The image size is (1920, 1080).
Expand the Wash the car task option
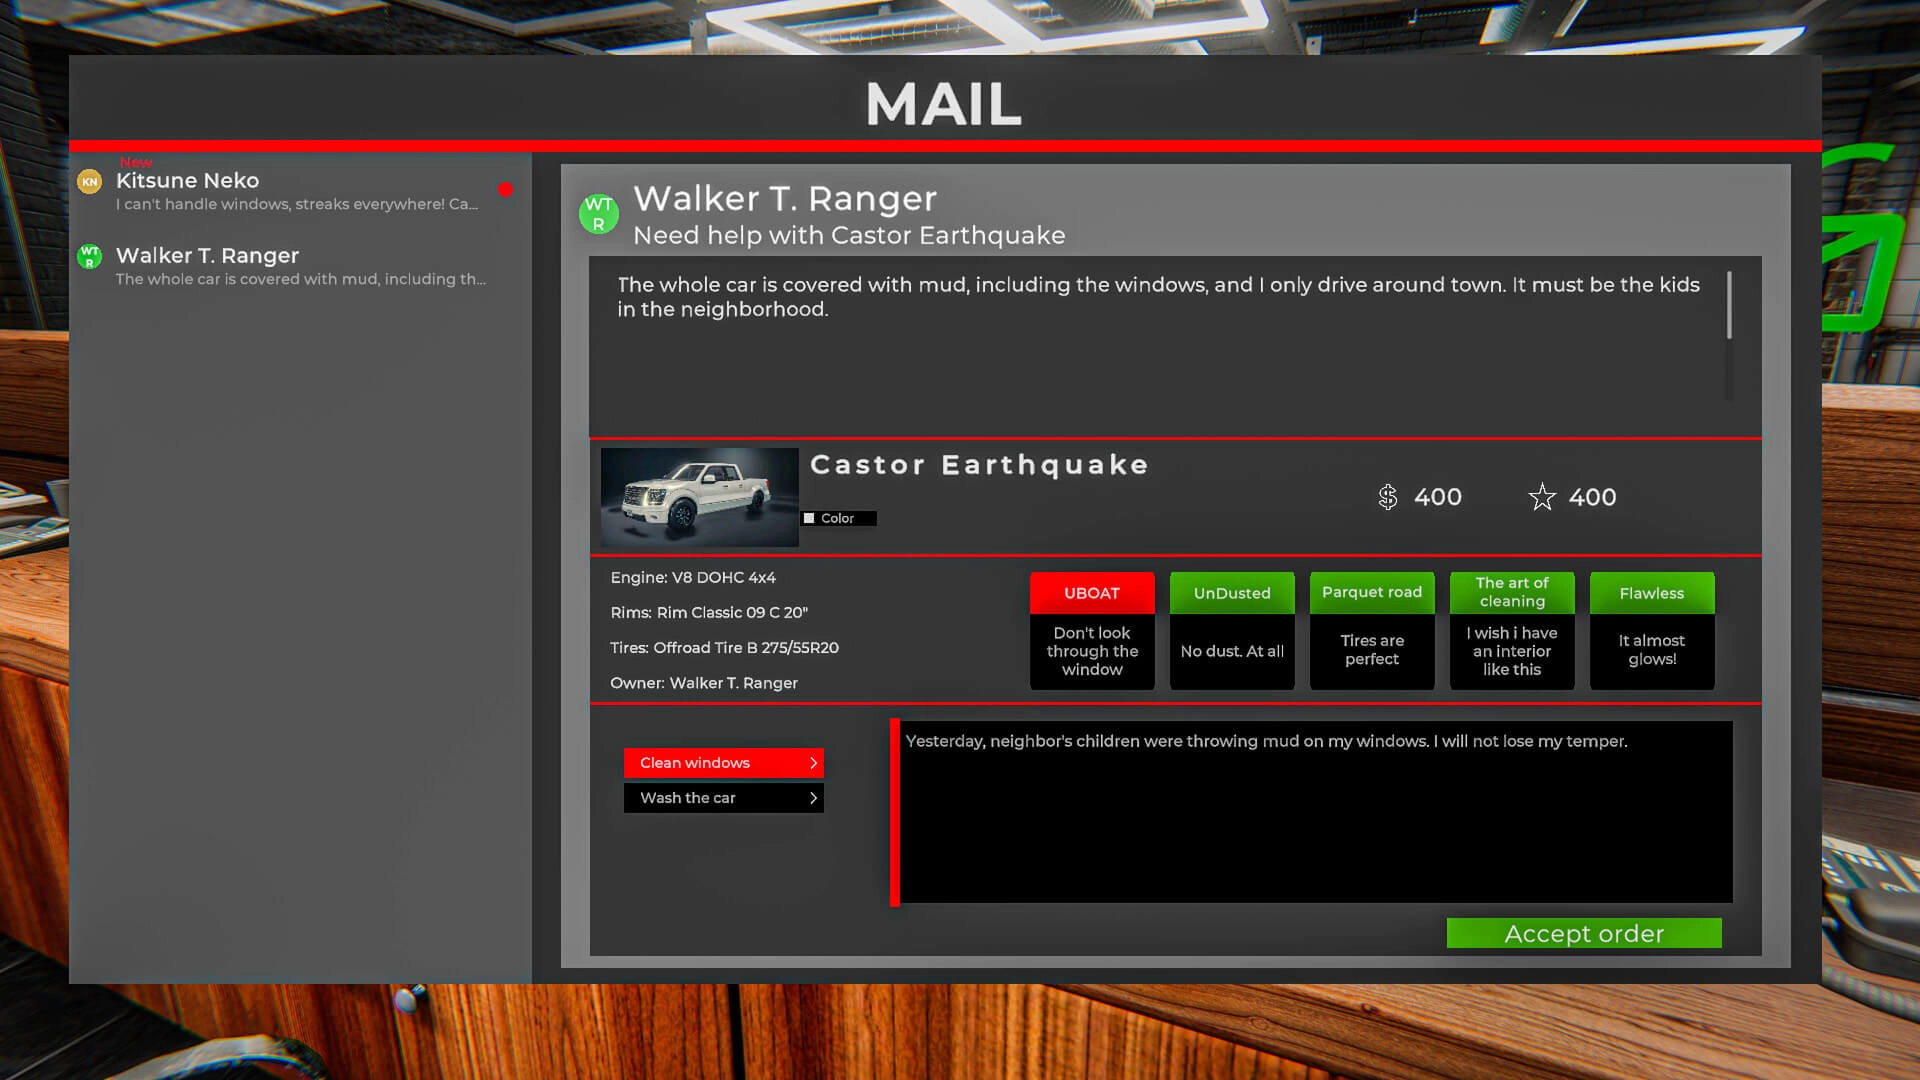pos(815,796)
